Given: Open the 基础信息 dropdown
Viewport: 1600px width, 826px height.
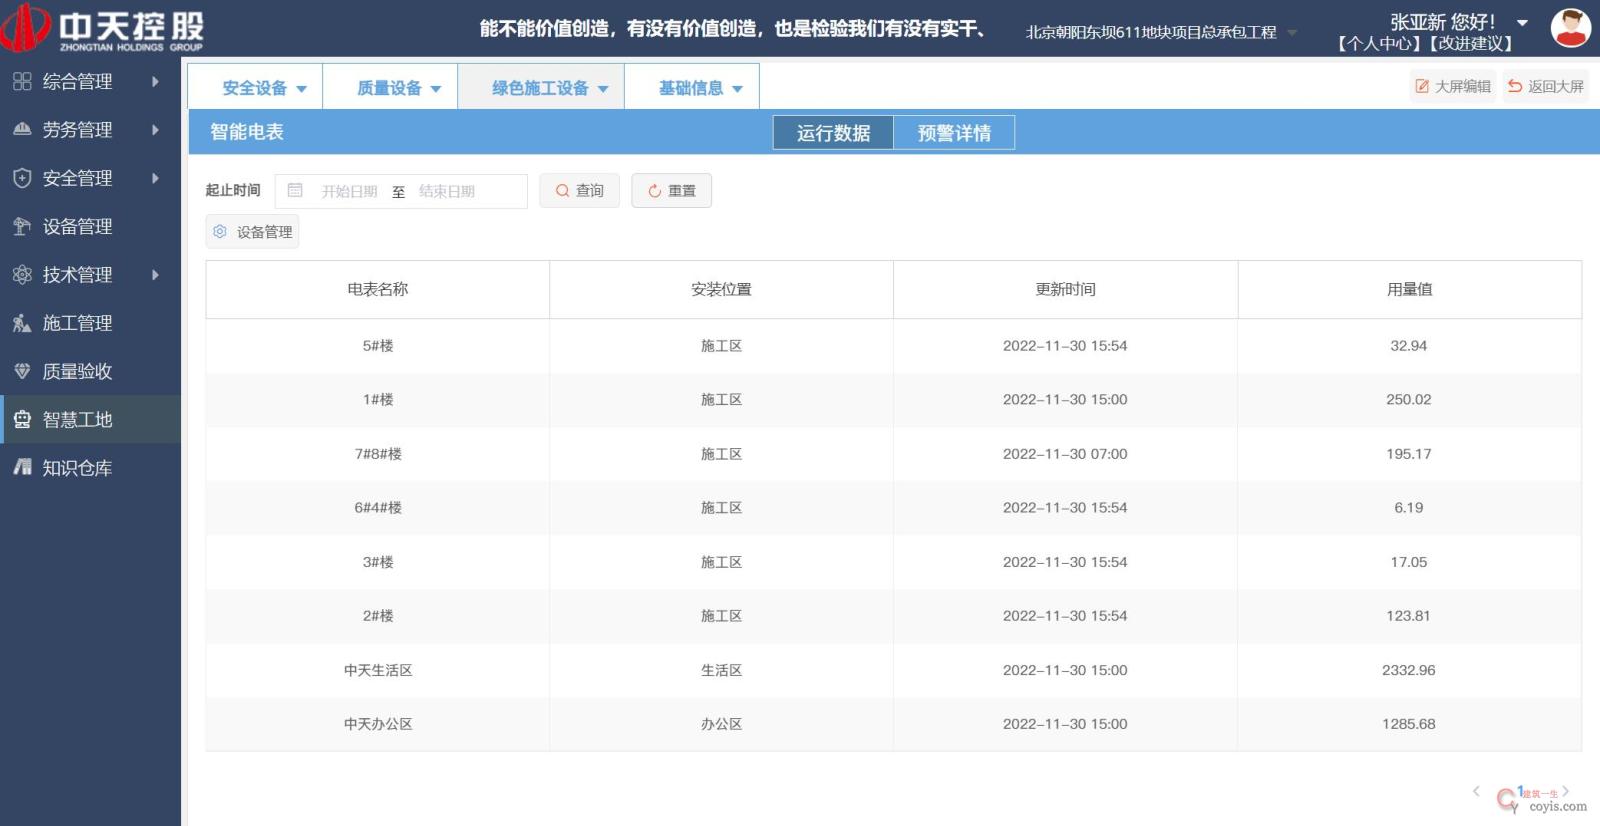Looking at the screenshot, I should (692, 87).
